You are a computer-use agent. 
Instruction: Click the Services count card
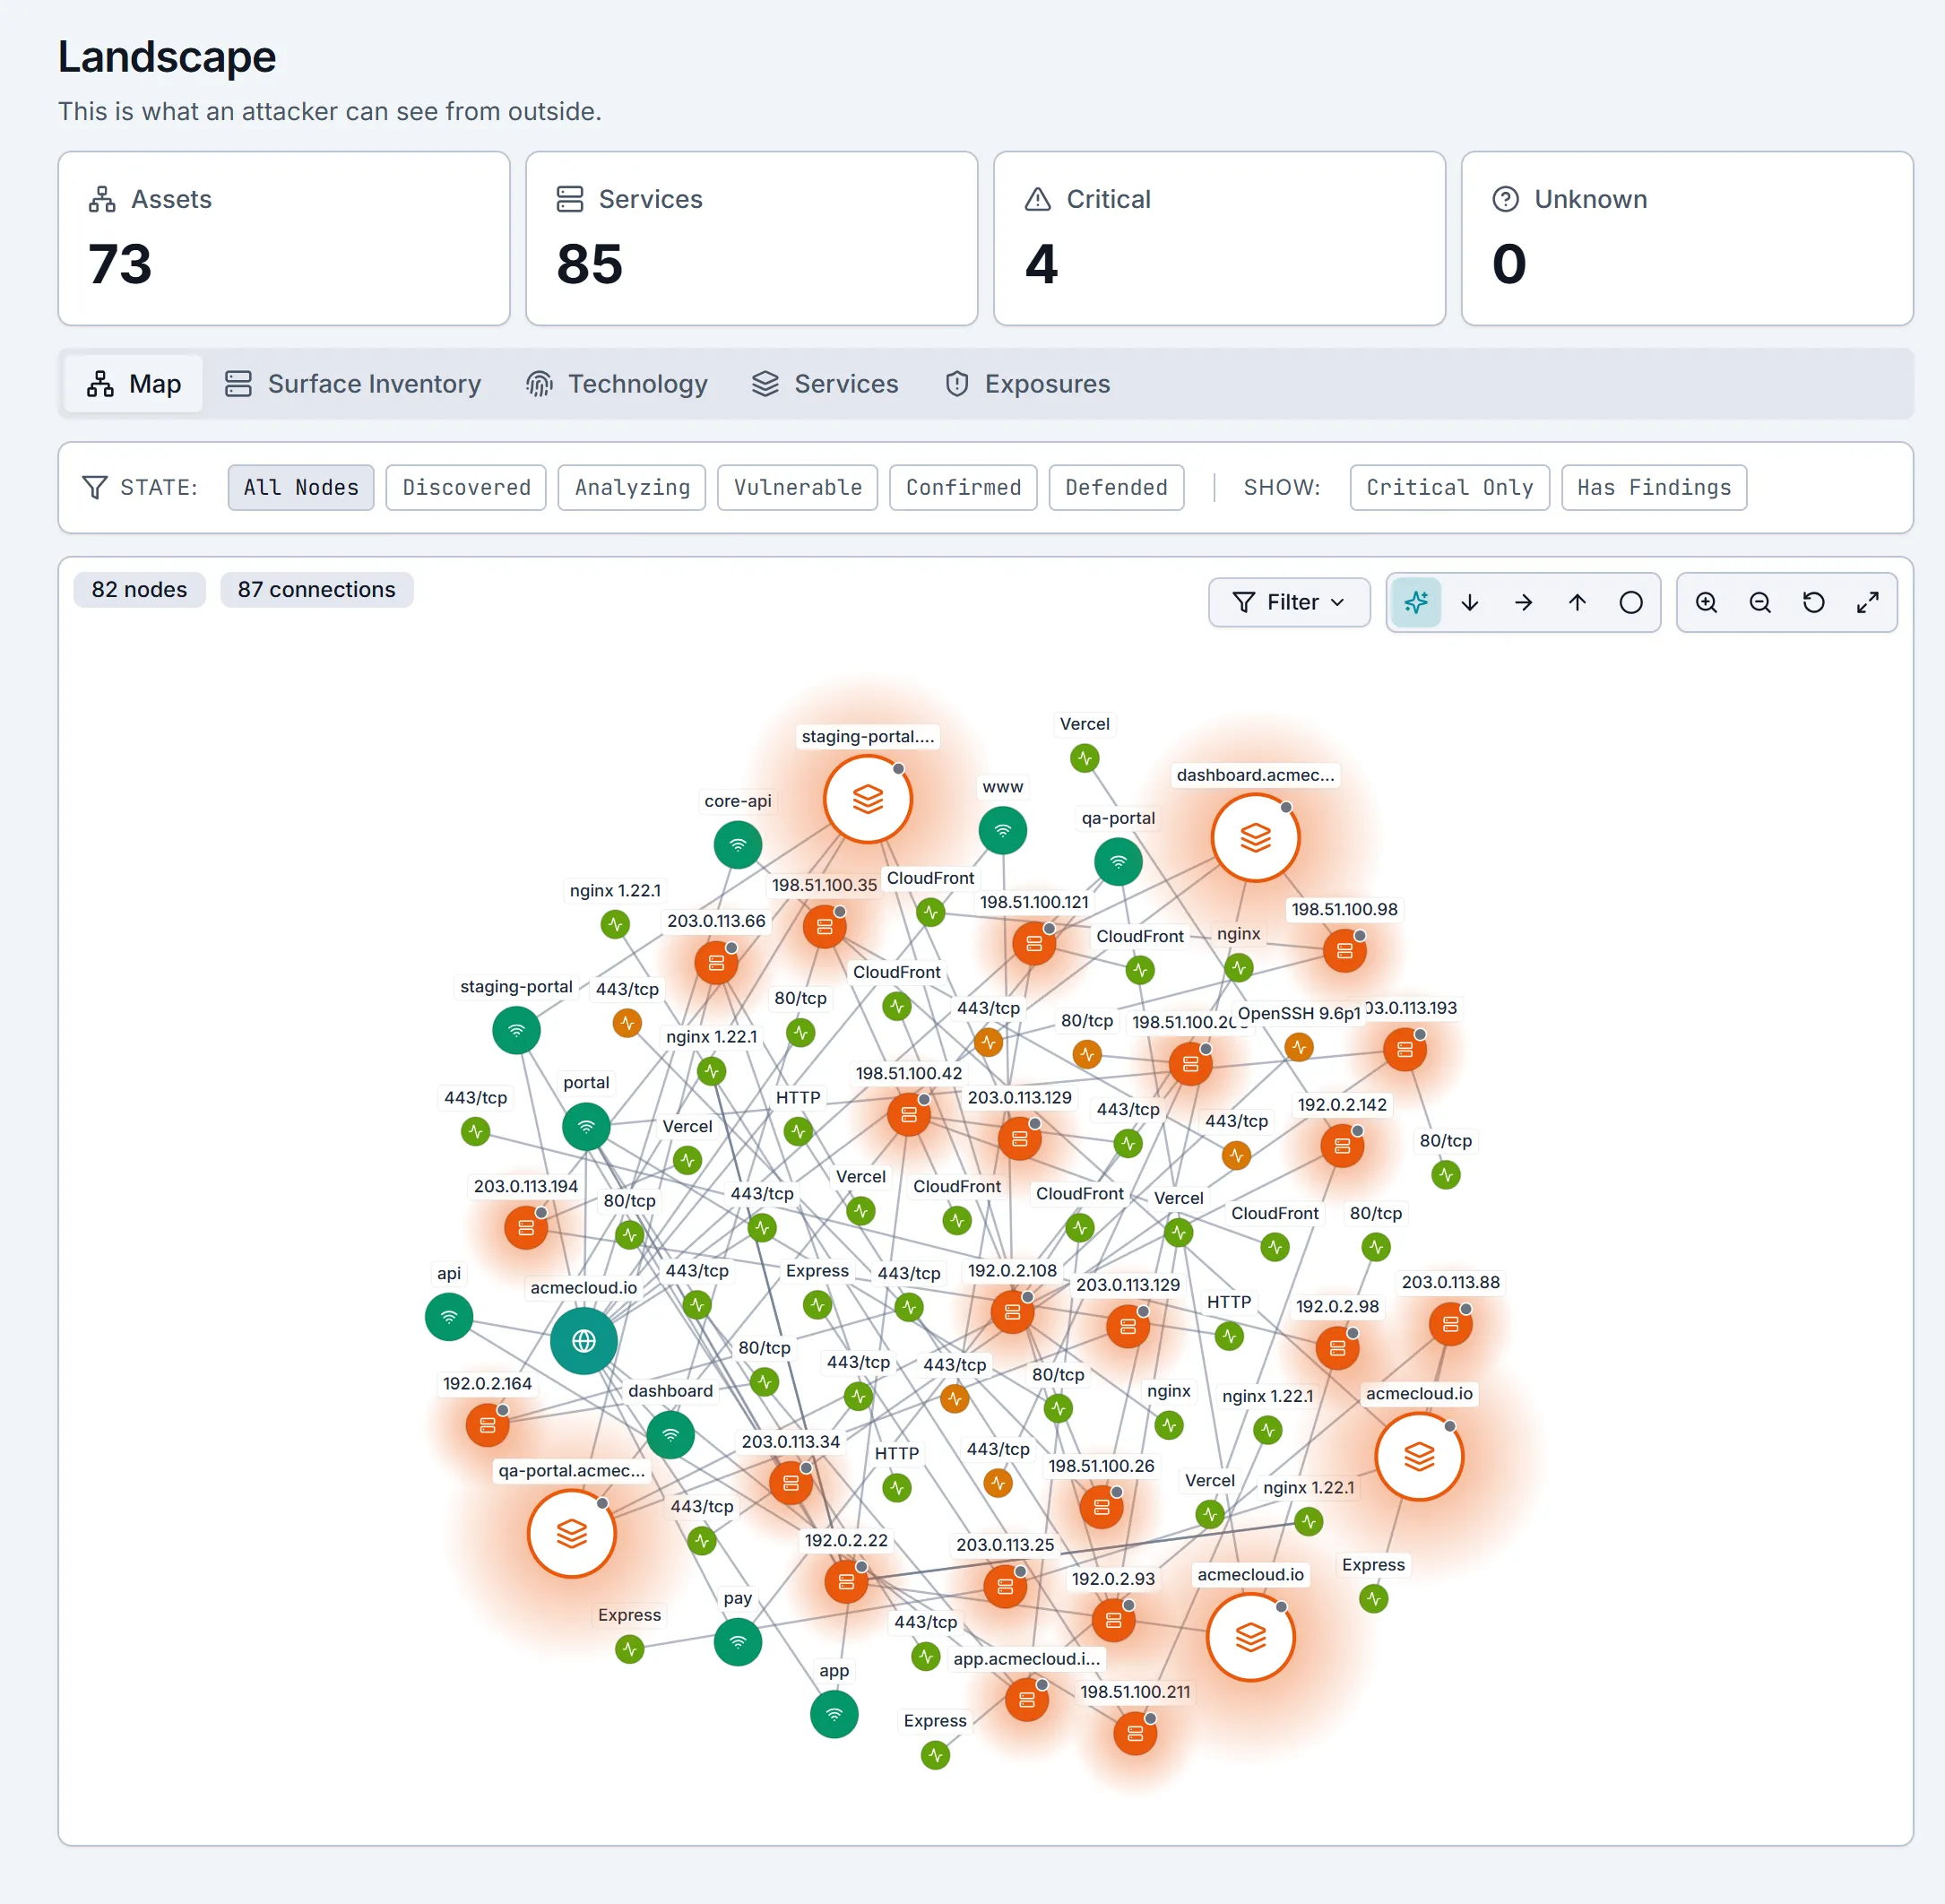(x=751, y=238)
